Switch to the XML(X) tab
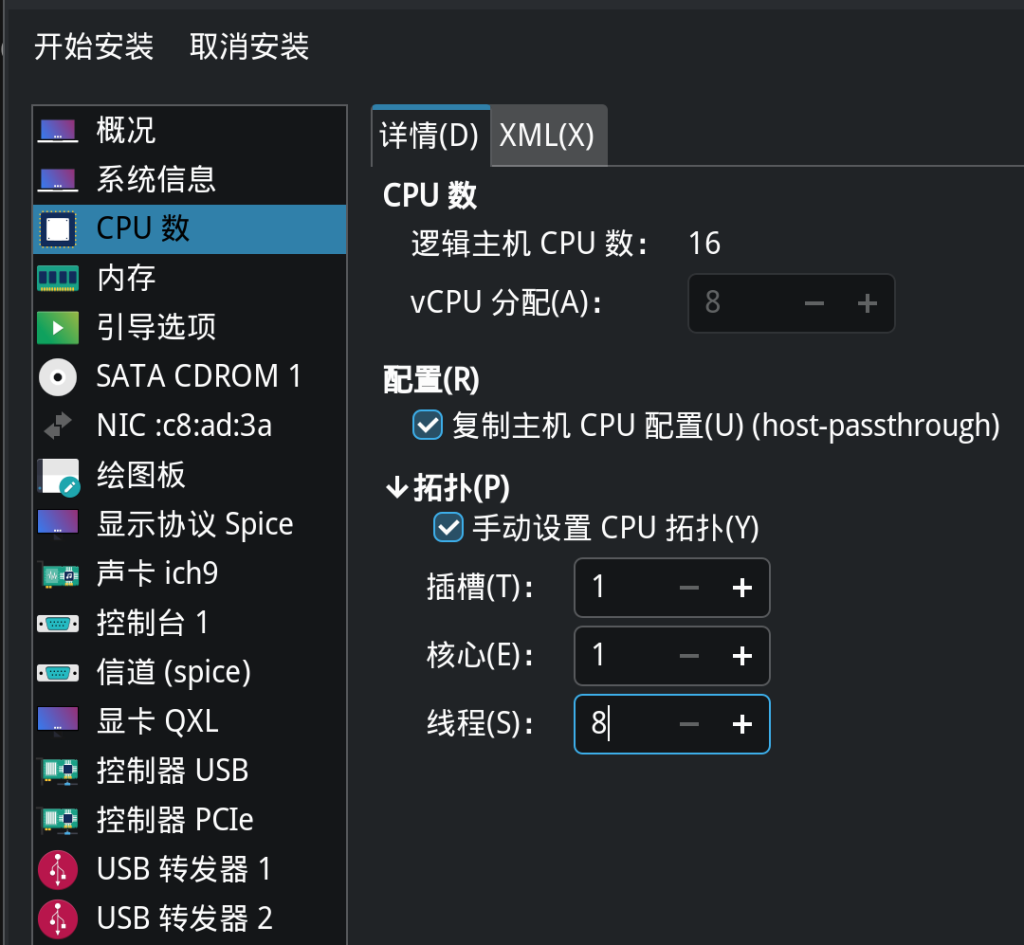1024x945 pixels. pos(547,136)
